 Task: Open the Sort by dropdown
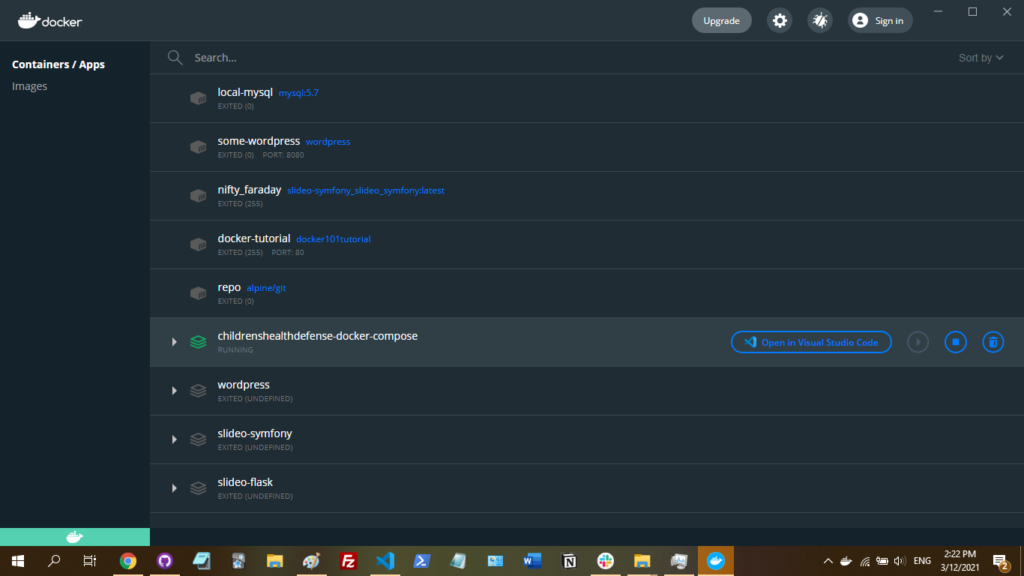[x=980, y=58]
